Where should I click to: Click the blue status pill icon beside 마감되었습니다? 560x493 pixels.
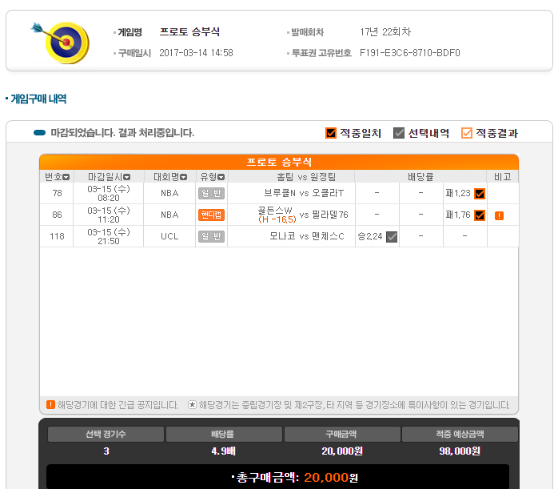39,133
